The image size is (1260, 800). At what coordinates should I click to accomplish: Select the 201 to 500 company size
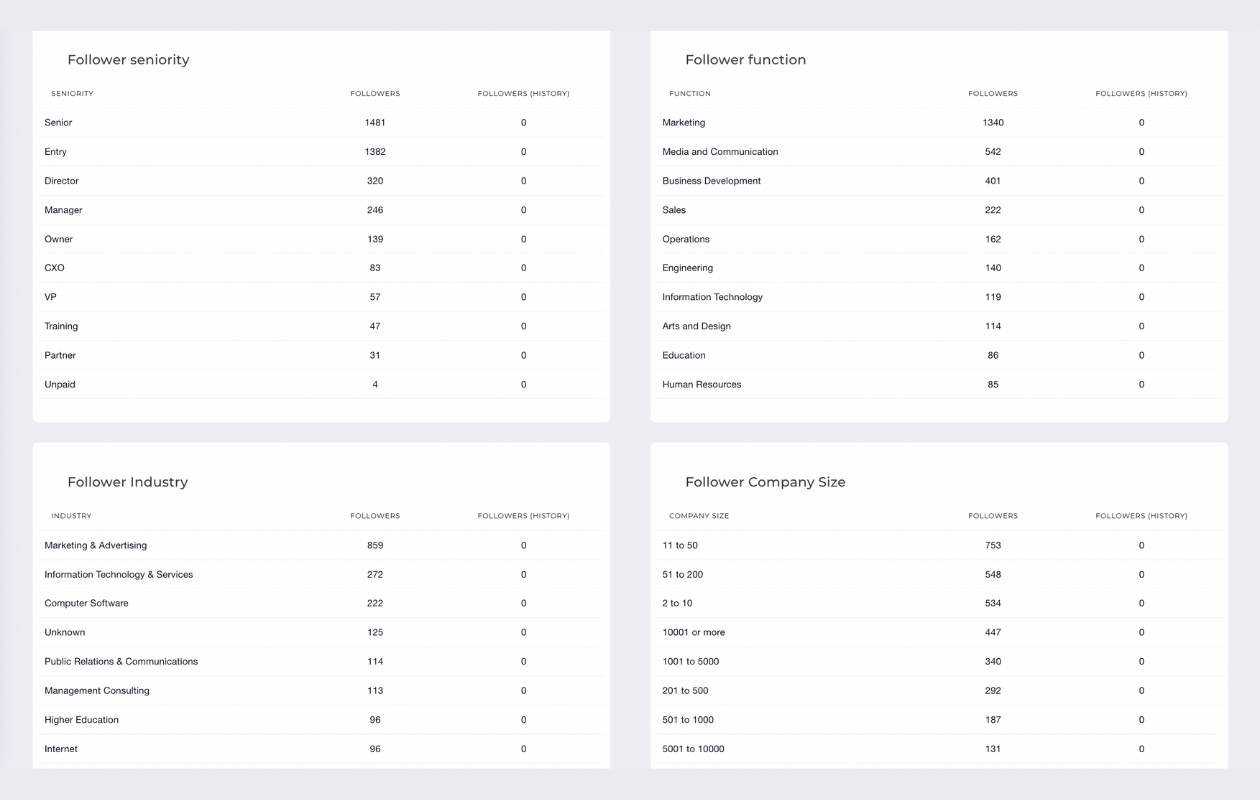(685, 690)
